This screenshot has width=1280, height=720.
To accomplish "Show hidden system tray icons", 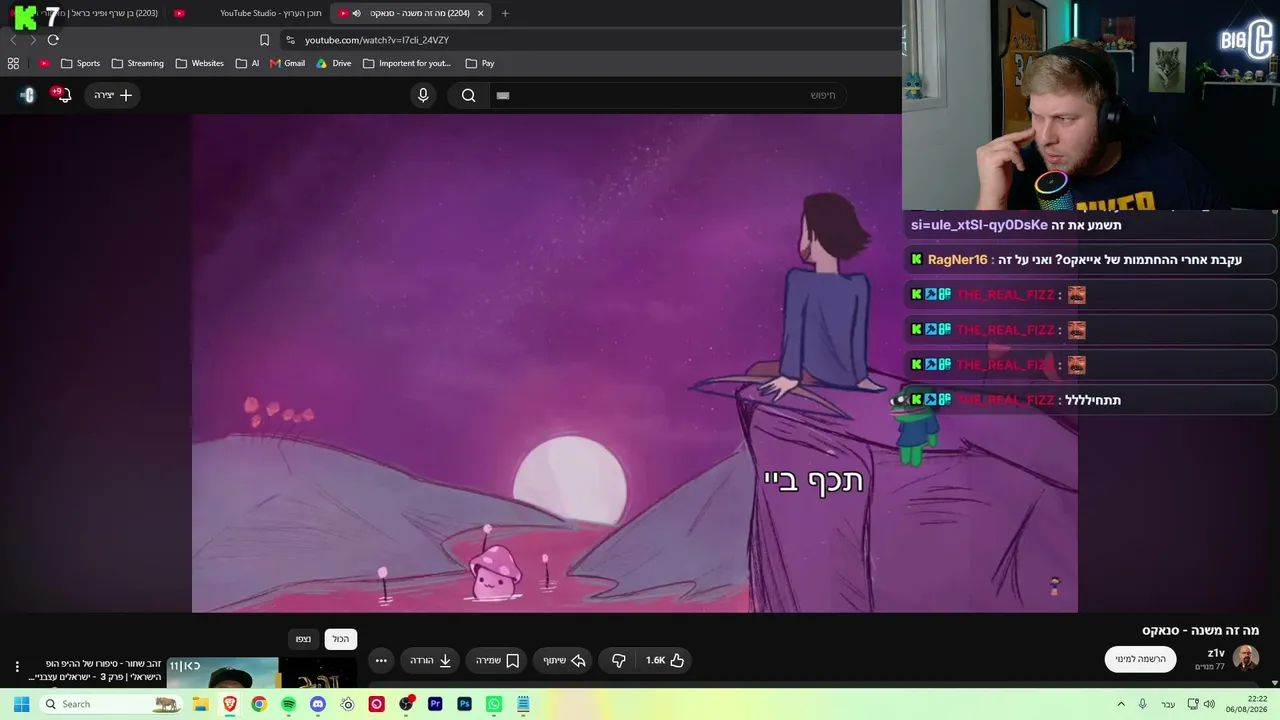I will click(1121, 704).
